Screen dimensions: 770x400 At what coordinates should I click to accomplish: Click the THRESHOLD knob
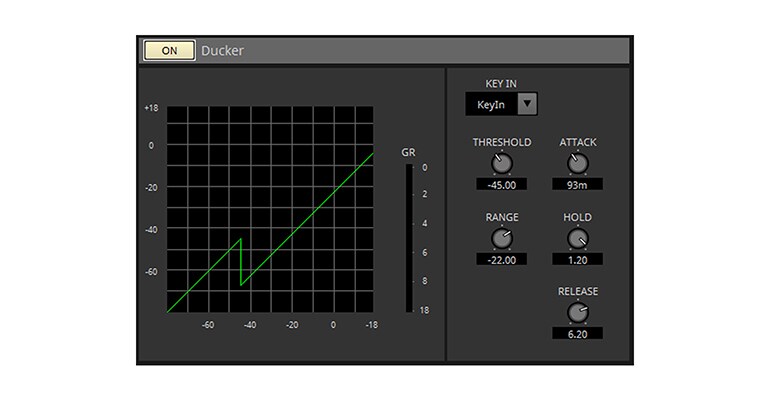click(501, 164)
